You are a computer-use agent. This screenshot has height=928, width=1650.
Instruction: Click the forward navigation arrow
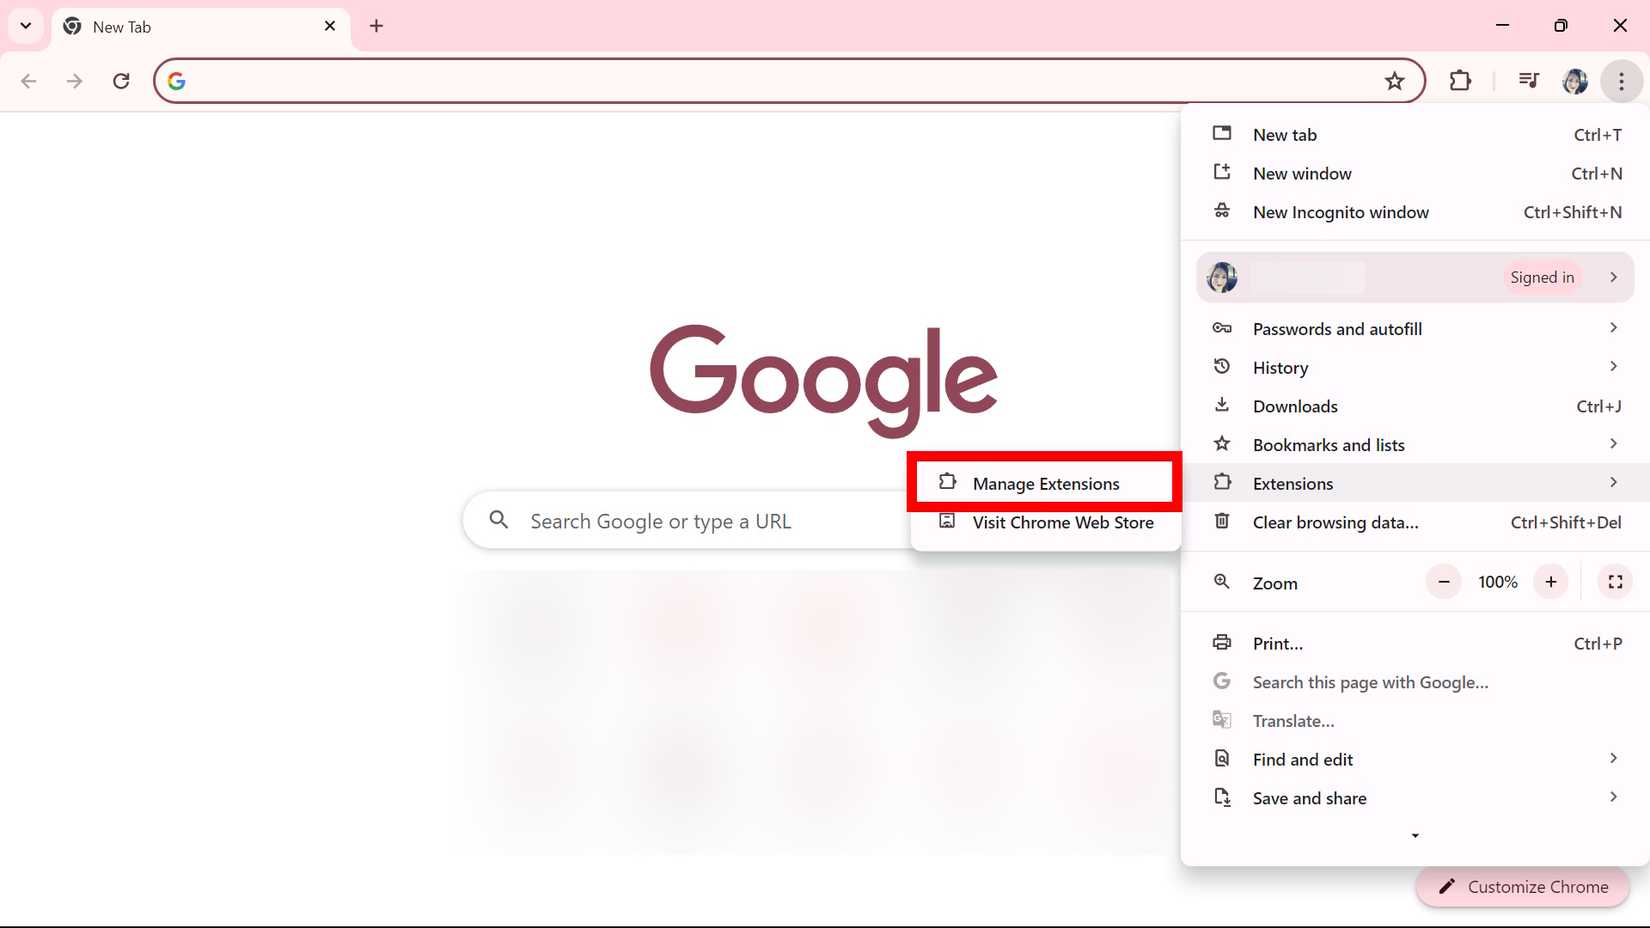tap(74, 81)
